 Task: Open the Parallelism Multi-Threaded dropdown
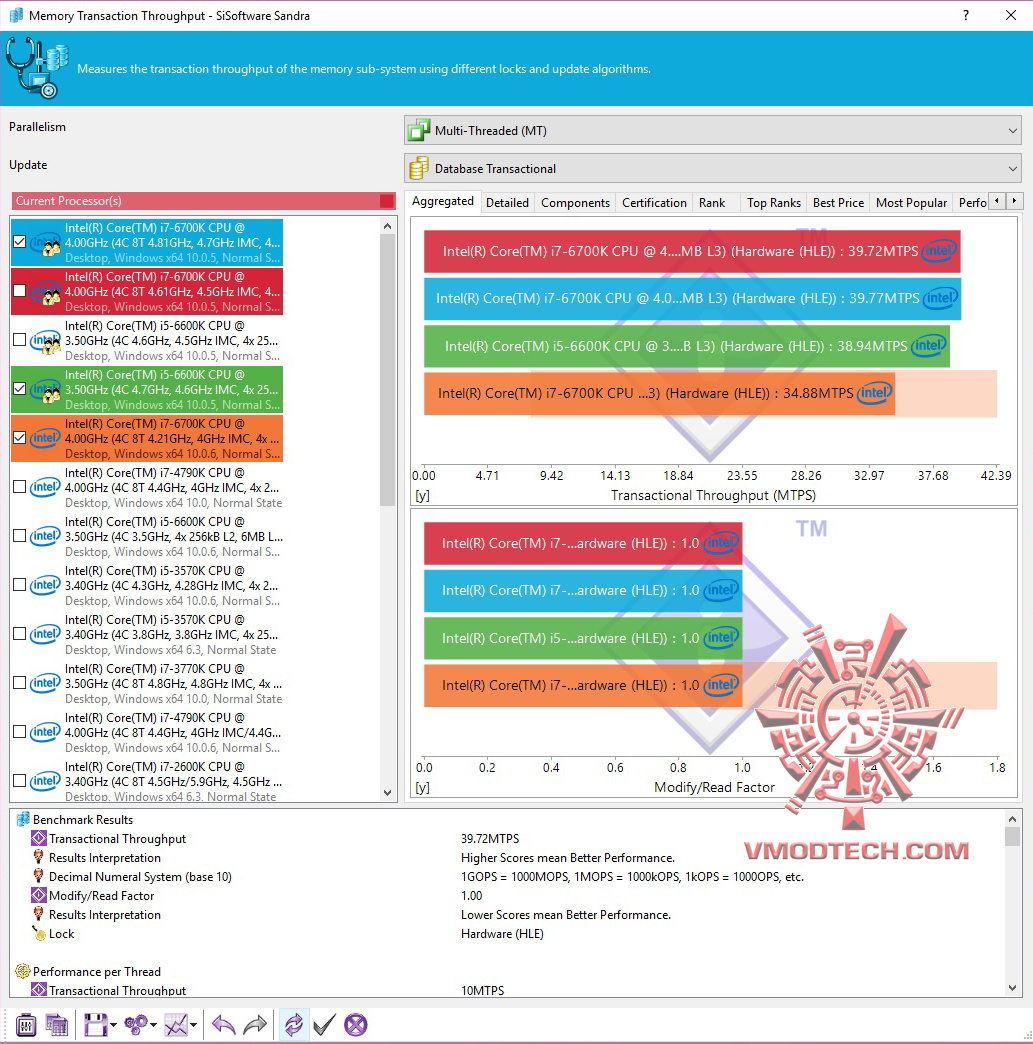click(713, 130)
